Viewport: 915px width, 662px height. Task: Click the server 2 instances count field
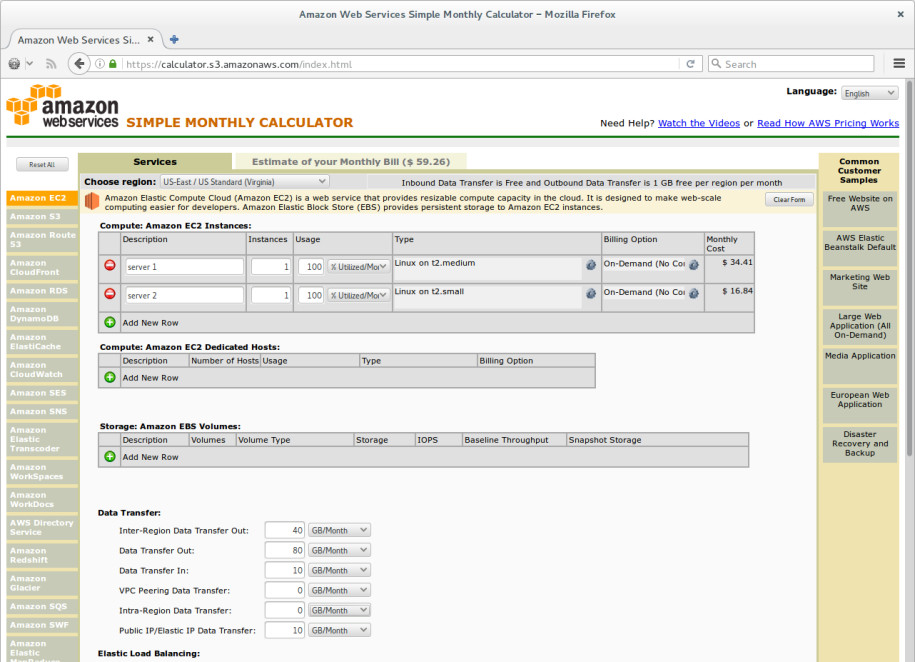(x=271, y=295)
